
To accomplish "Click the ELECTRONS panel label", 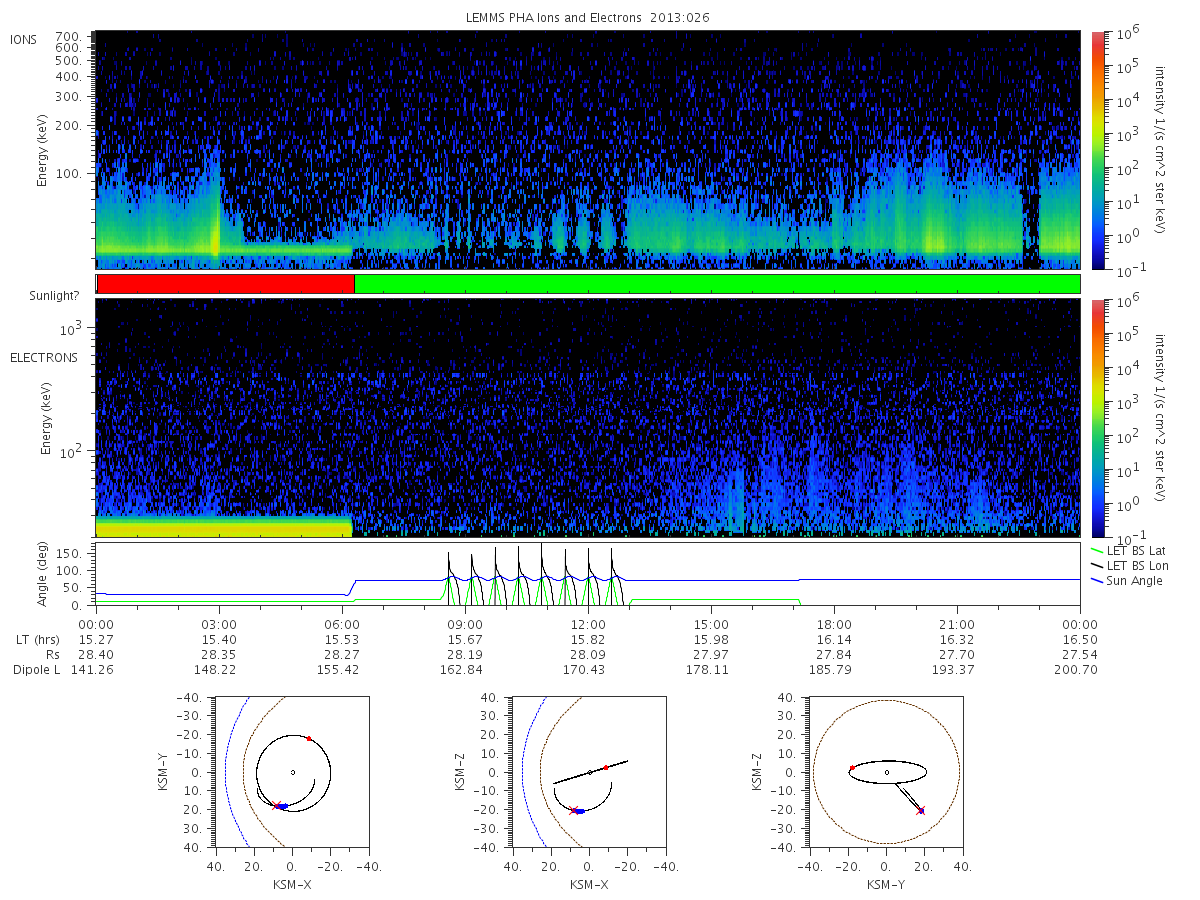I will tap(43, 357).
